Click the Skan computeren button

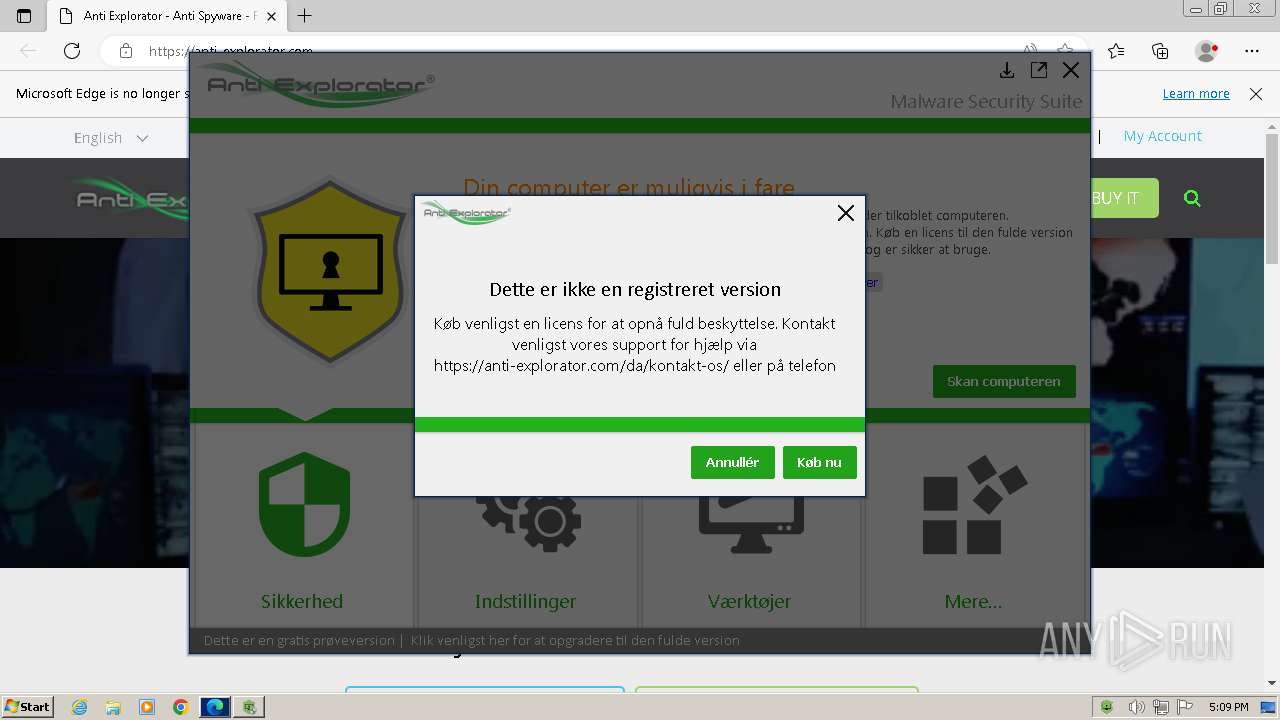[x=1004, y=381]
